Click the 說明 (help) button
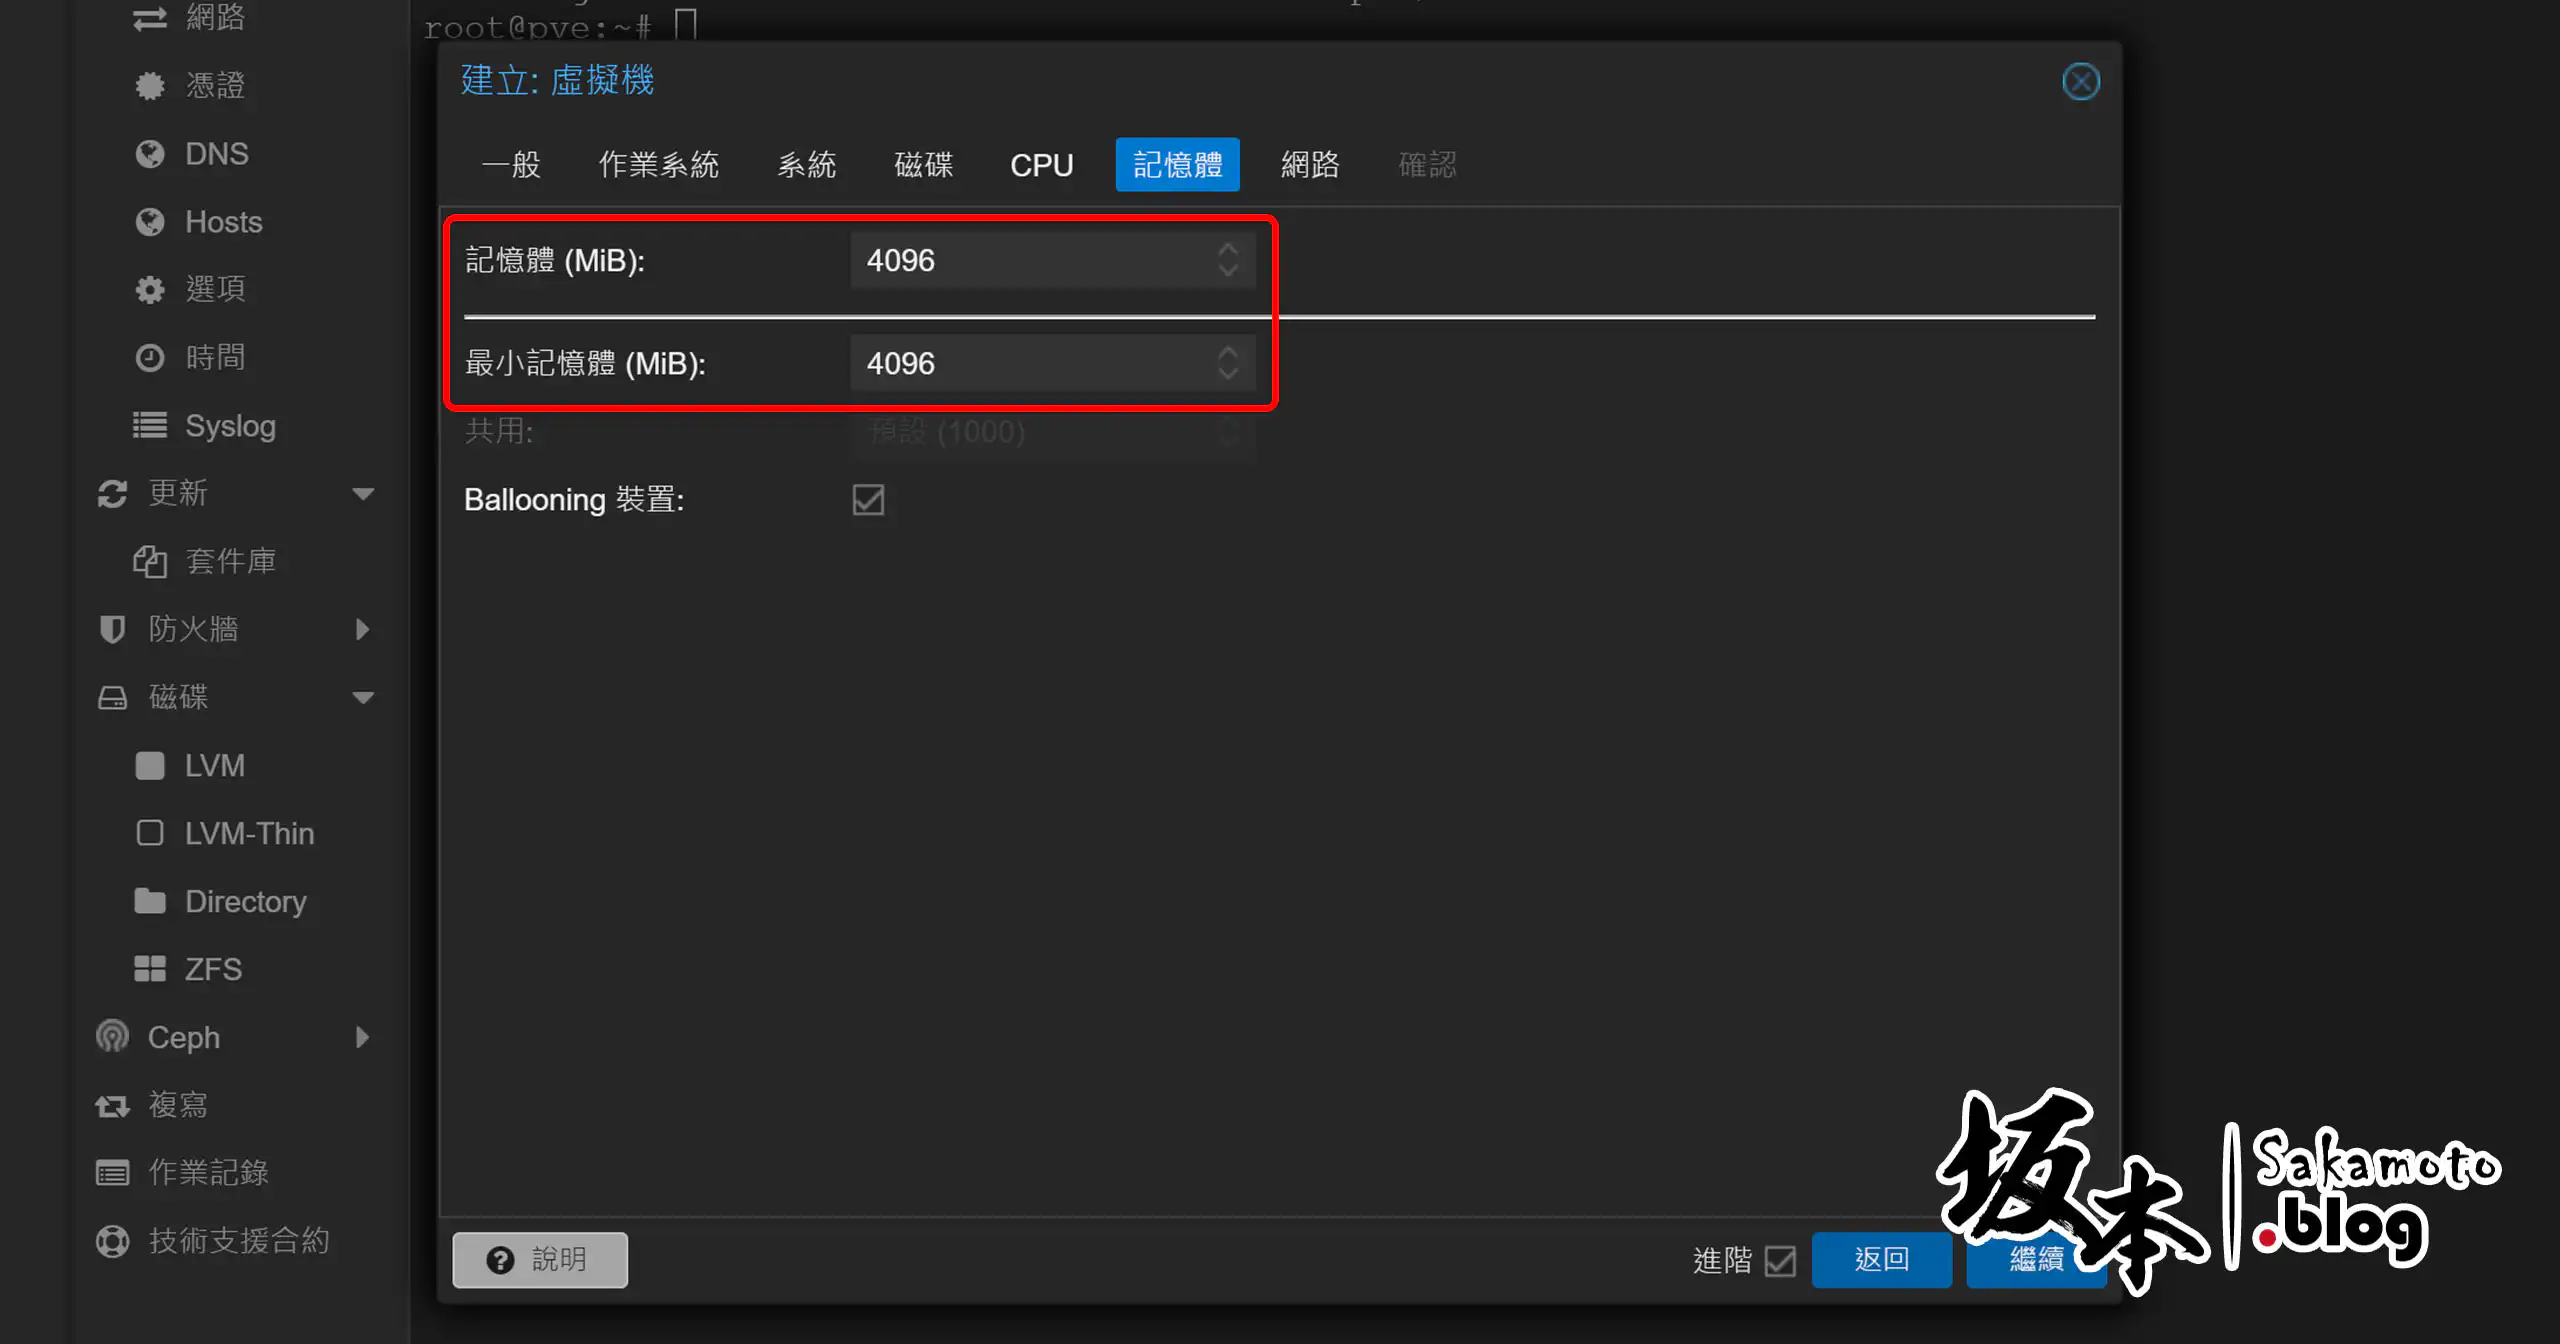 539,1259
